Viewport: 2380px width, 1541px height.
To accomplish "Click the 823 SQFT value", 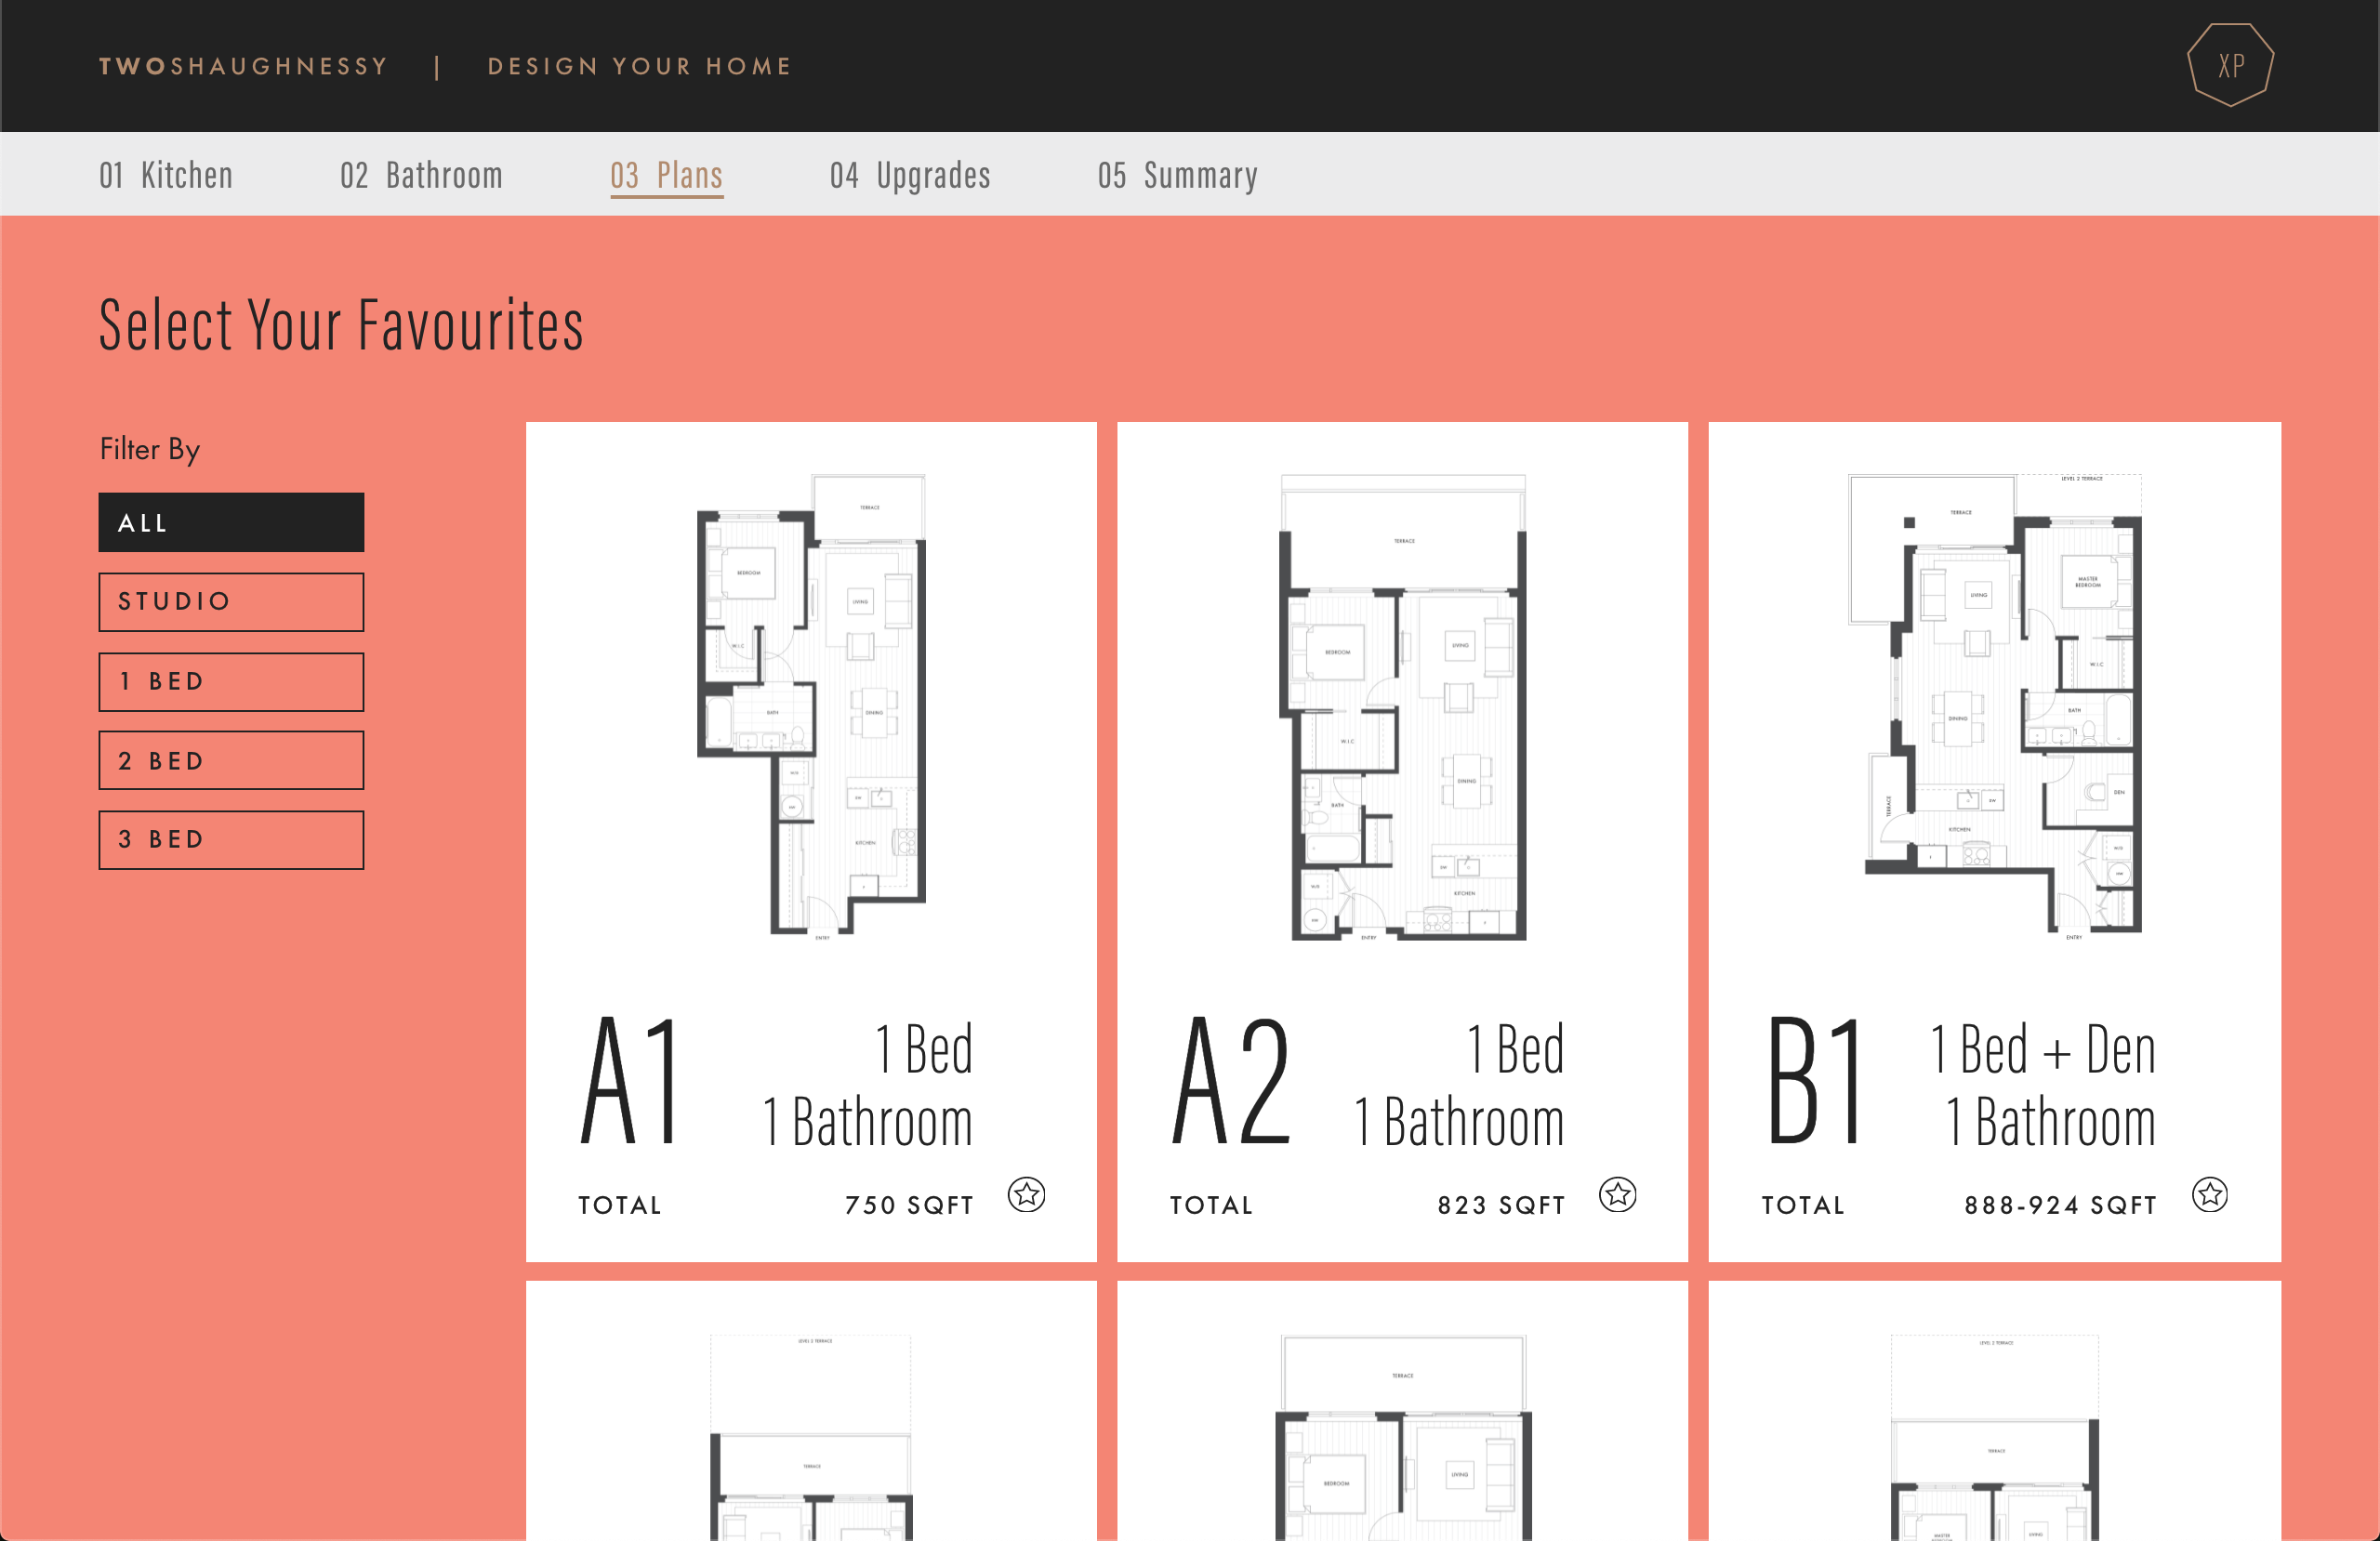I will pos(1501,1205).
